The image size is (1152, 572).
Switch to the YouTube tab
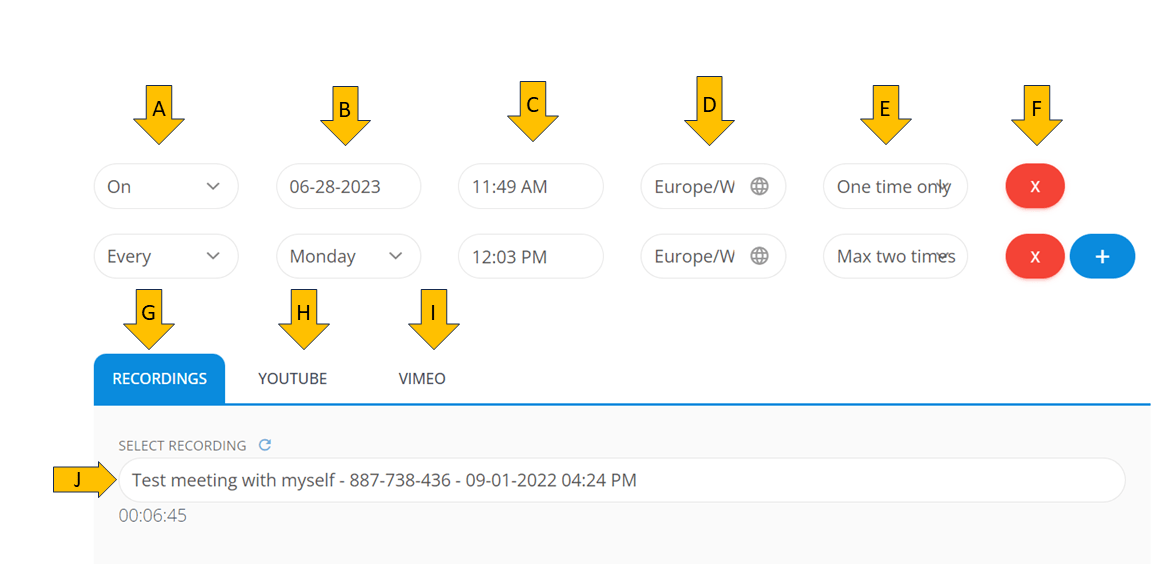pyautogui.click(x=292, y=379)
